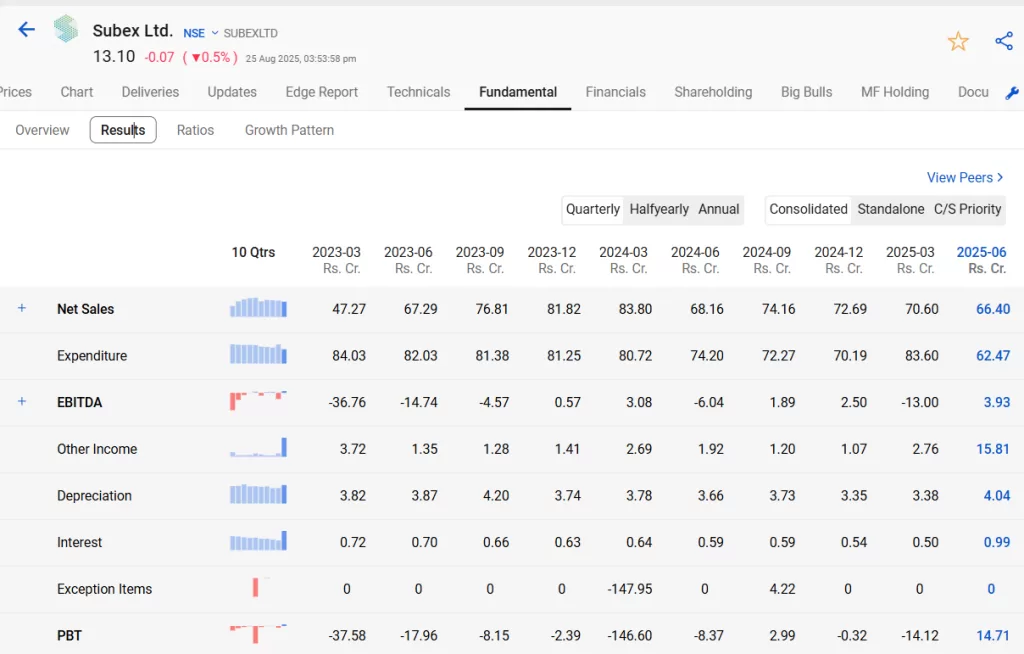Viewport: 1024px width, 654px height.
Task: Click the Other Income value 15.81
Action: click(x=993, y=450)
